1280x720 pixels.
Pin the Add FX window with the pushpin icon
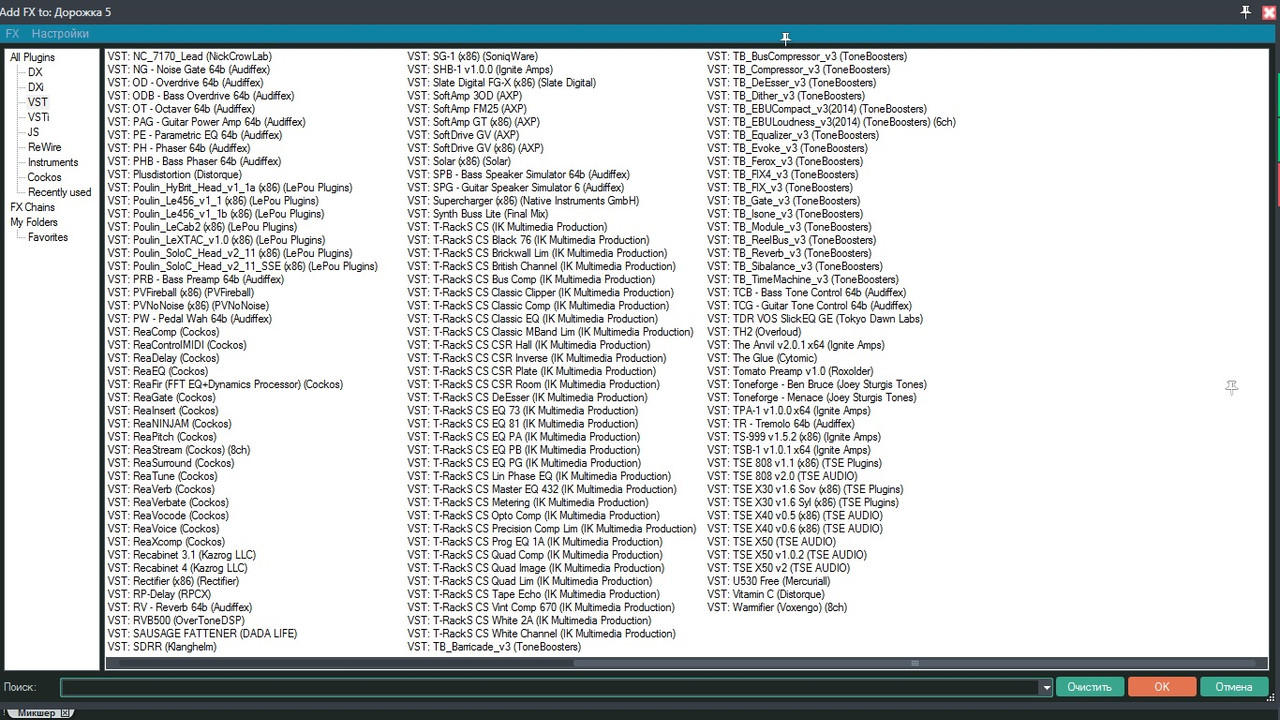click(1246, 11)
